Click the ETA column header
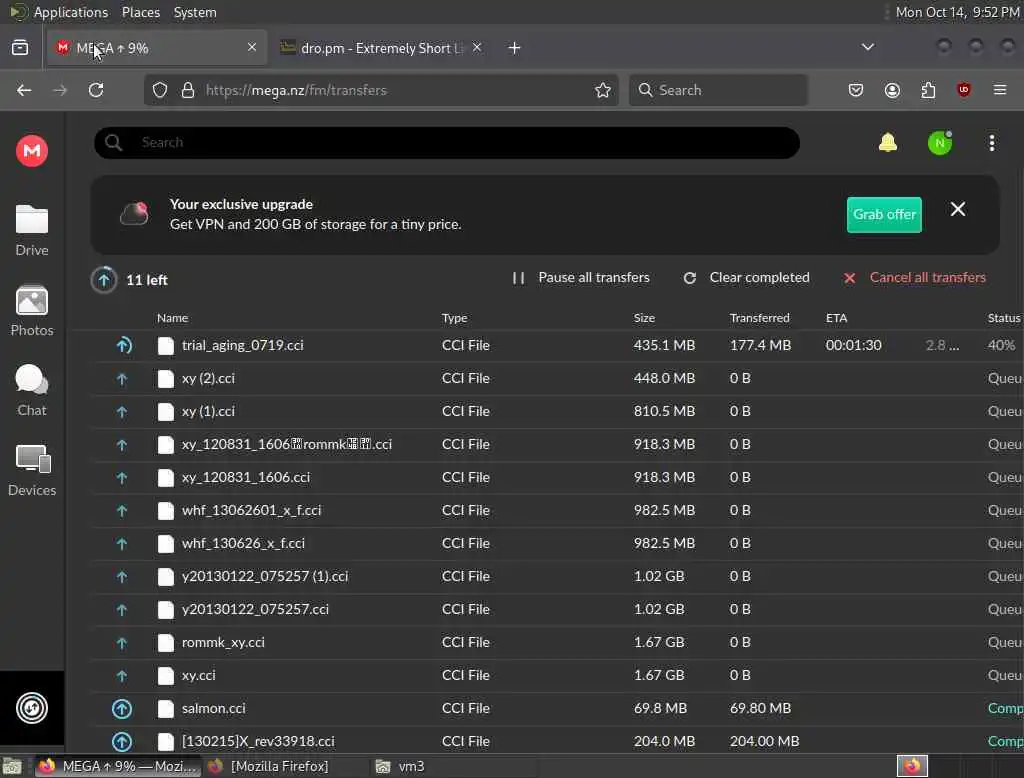 coord(837,318)
